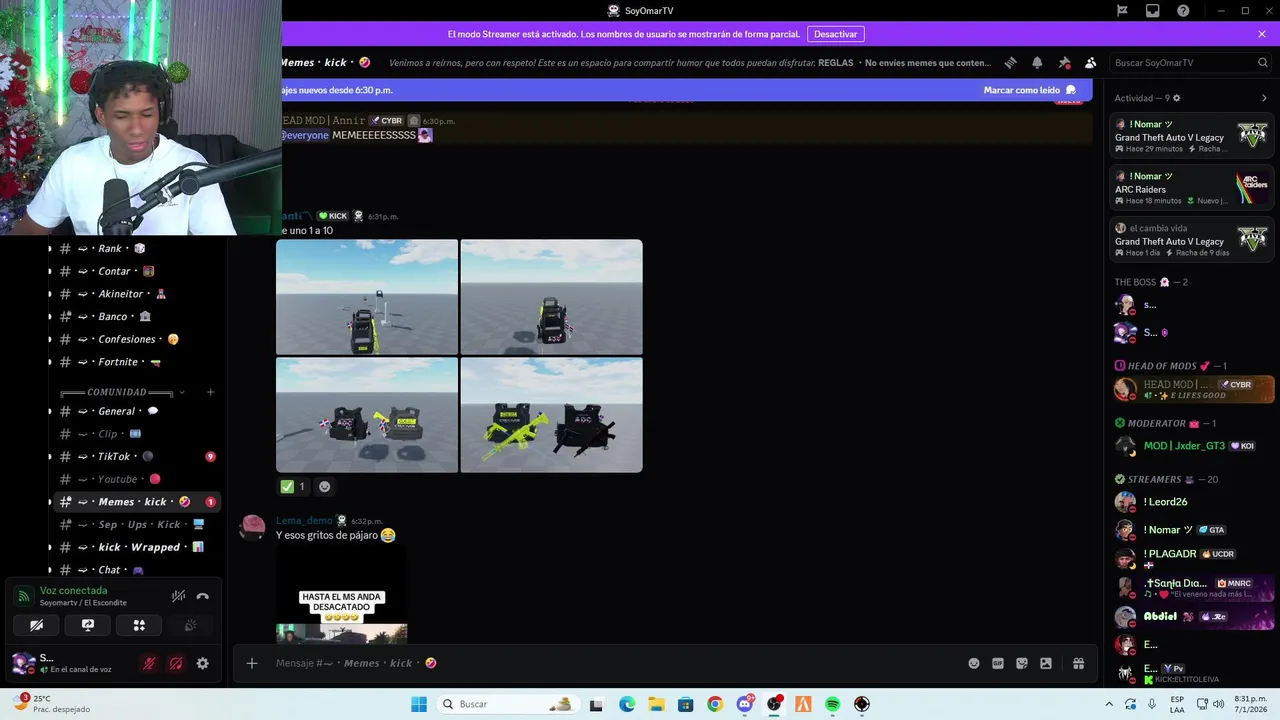
Task: Show hidden tray icons chevron
Action: click(1108, 704)
